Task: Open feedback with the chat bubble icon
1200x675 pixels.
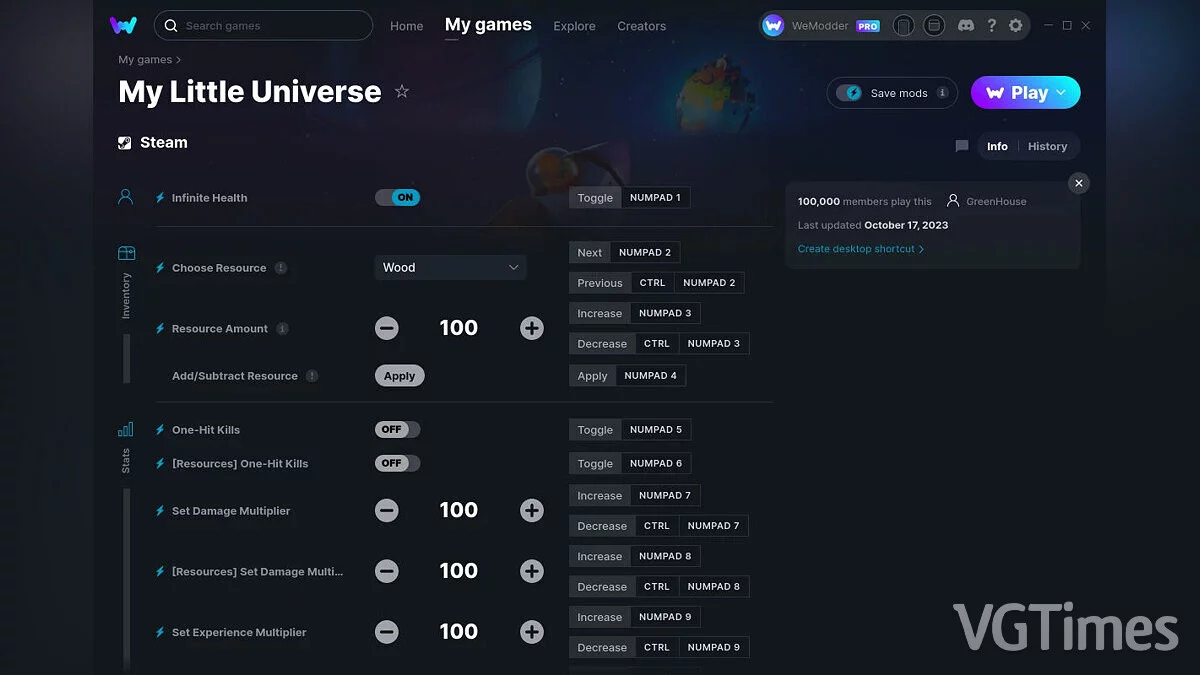Action: (x=961, y=146)
